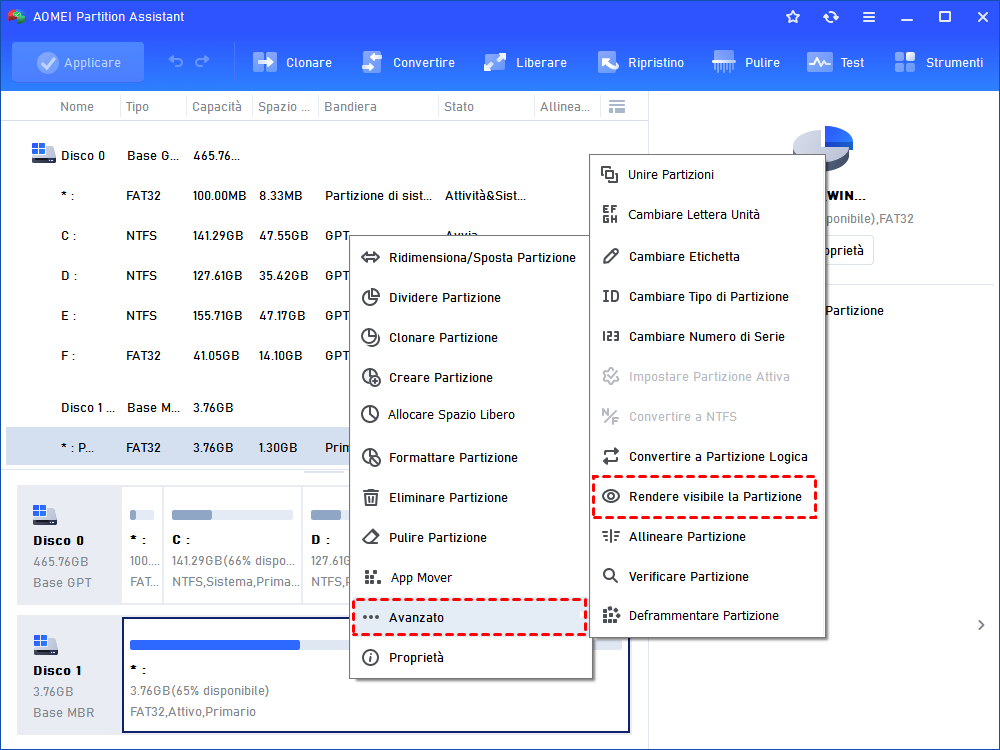The width and height of the screenshot is (1000, 750).
Task: Undo the last pending operation
Action: (x=175, y=62)
